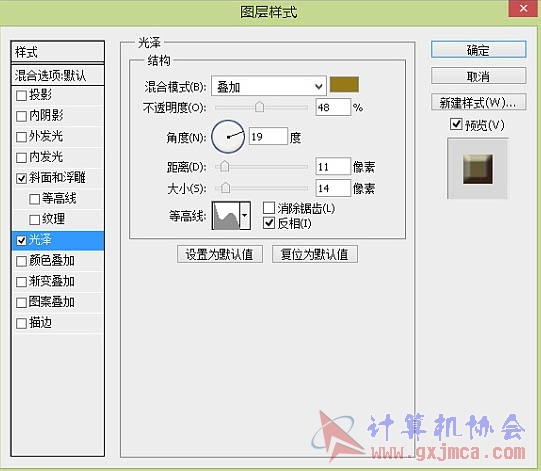Screen dimensions: 541x471
Task: Enable the 消除锯齿 anti-alias checkbox
Action: click(x=269, y=208)
